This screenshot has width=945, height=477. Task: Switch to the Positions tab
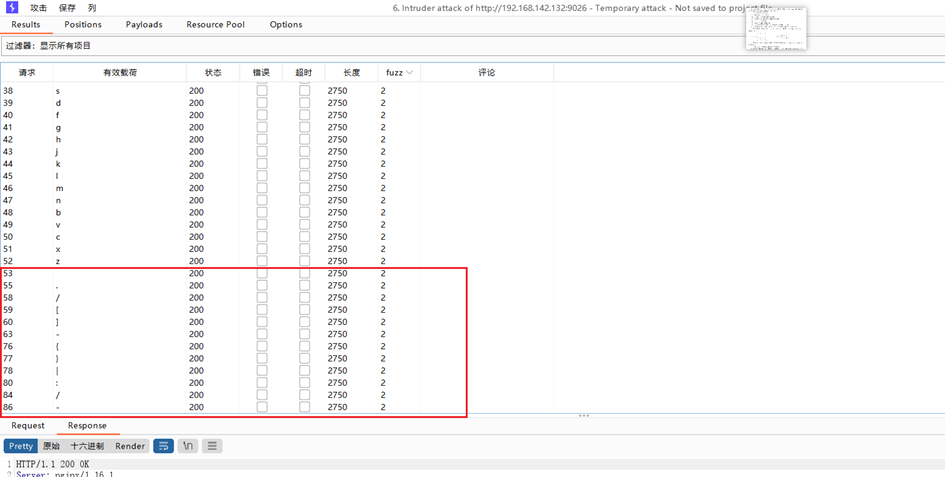(x=83, y=25)
